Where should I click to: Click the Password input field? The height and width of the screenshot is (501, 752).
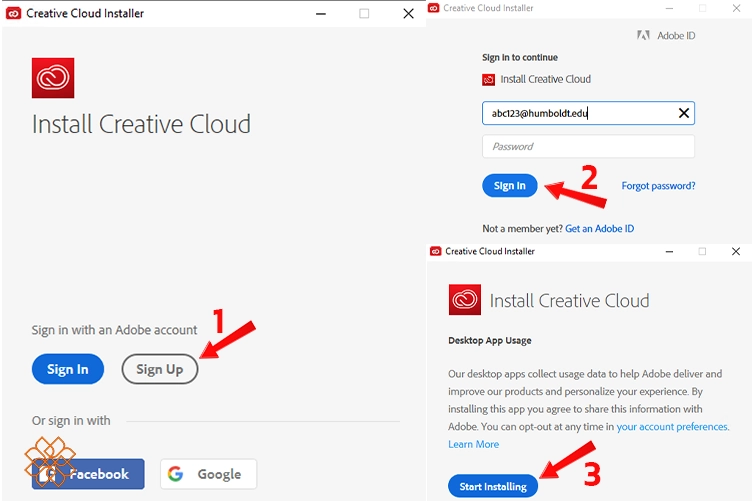588,146
